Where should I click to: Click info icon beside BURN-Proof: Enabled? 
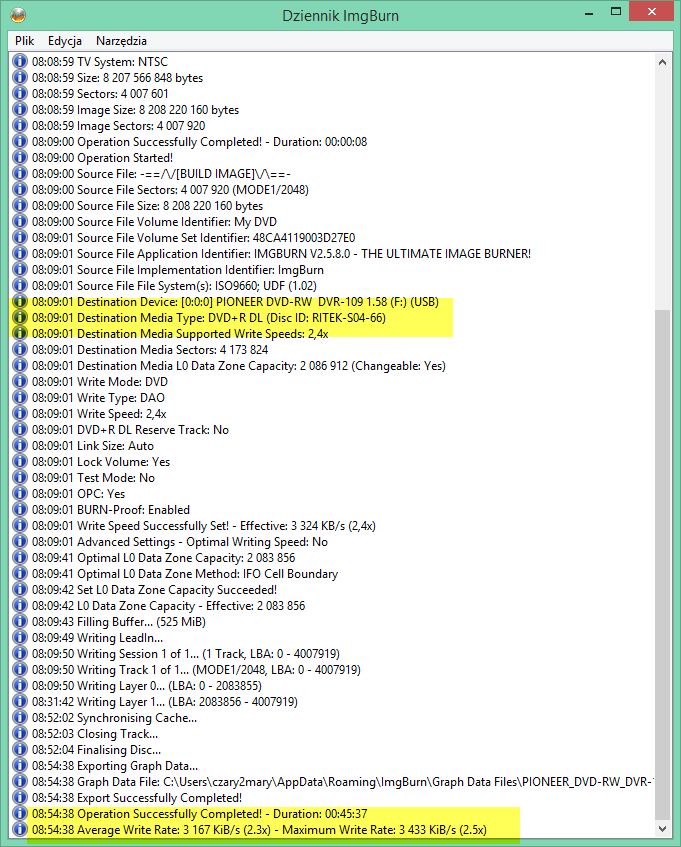[x=20, y=510]
